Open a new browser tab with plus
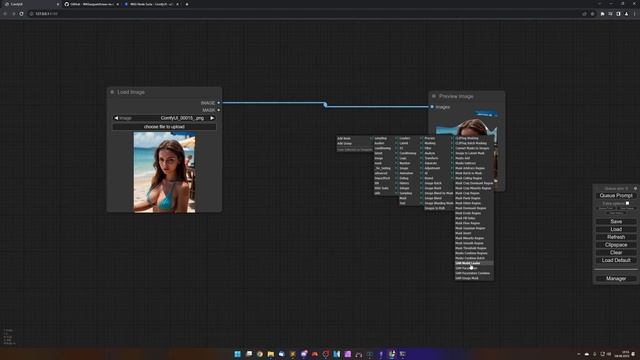The width and height of the screenshot is (640, 360). 187,4
